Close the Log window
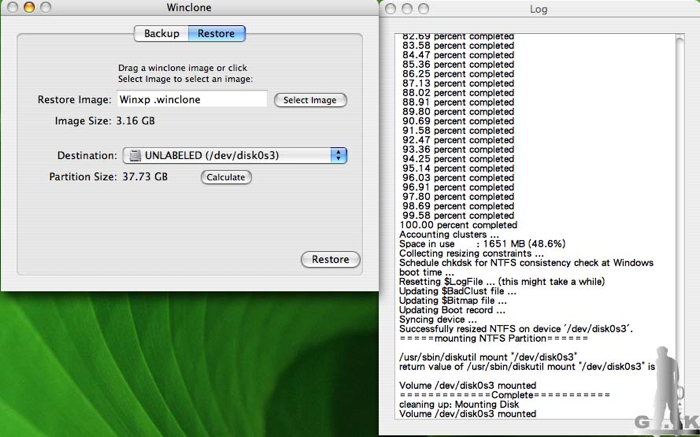Viewport: 700px width, 437px height. click(x=390, y=9)
